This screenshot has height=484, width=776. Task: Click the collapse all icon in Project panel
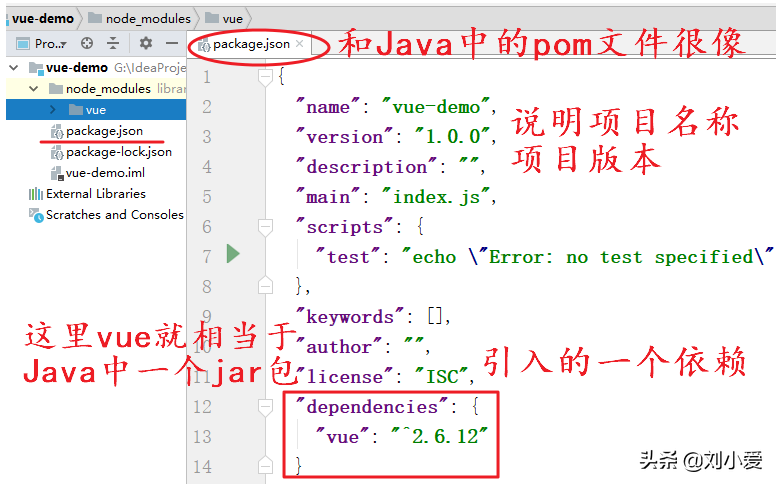(x=113, y=43)
